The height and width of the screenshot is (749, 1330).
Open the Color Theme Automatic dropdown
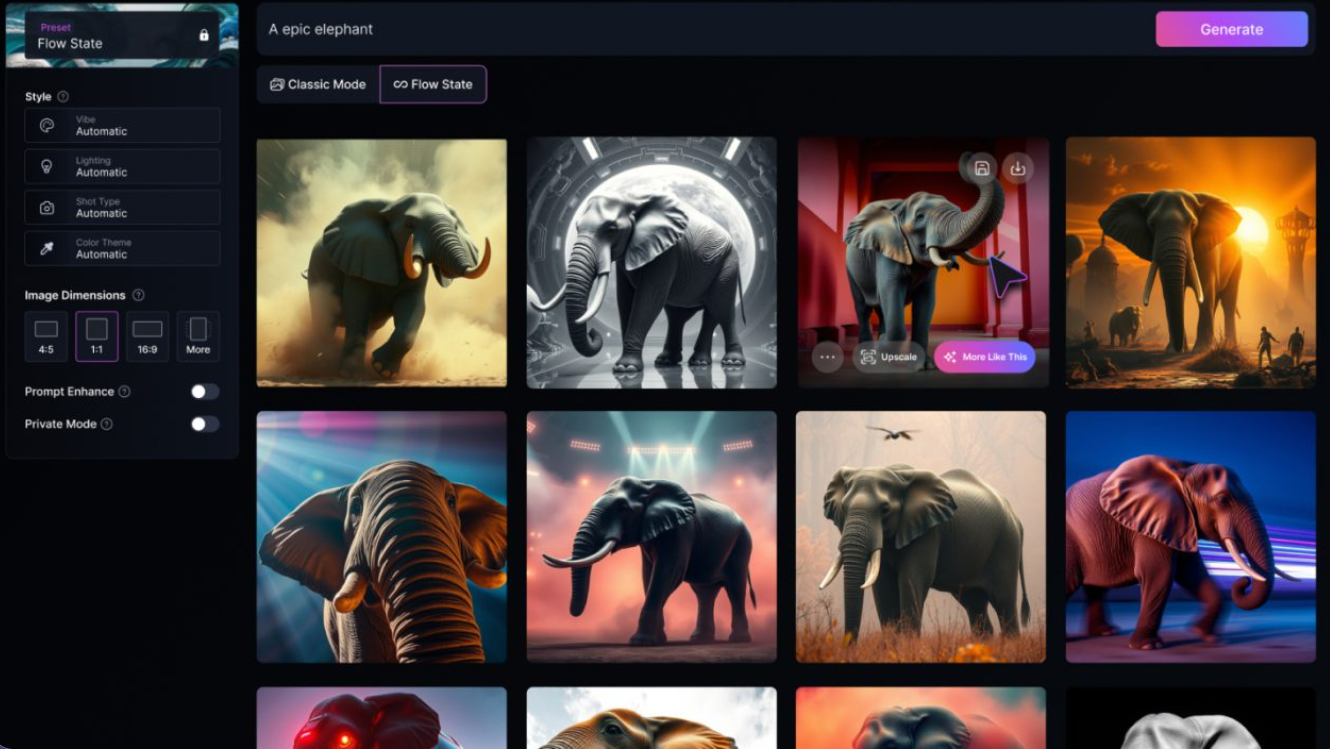pyautogui.click(x=122, y=248)
